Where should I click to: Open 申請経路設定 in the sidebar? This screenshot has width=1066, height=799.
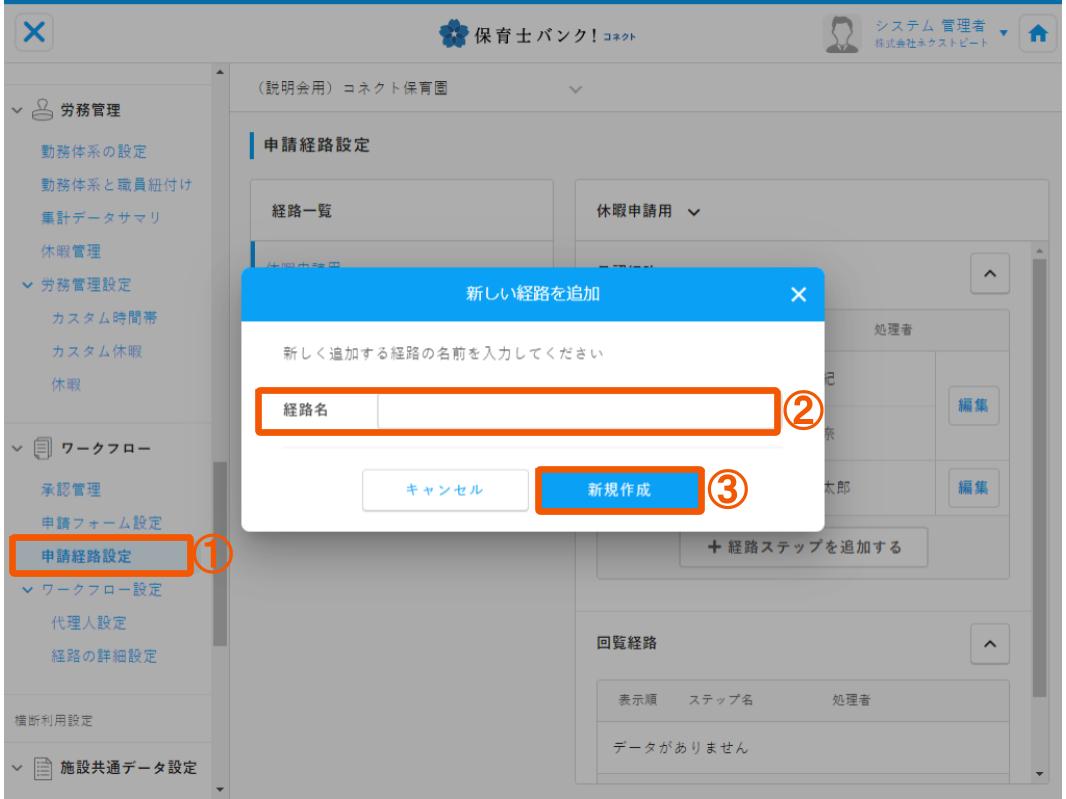pyautogui.click(x=85, y=556)
